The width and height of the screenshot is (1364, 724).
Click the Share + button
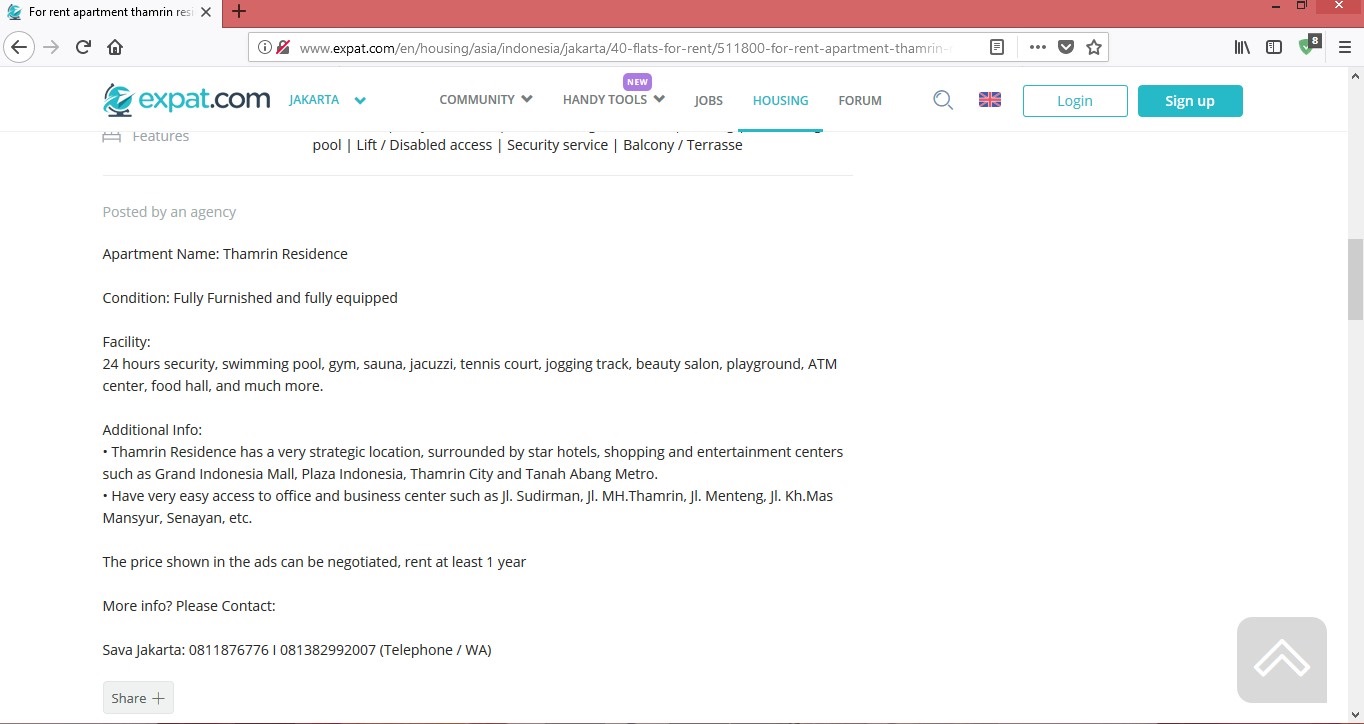(138, 698)
